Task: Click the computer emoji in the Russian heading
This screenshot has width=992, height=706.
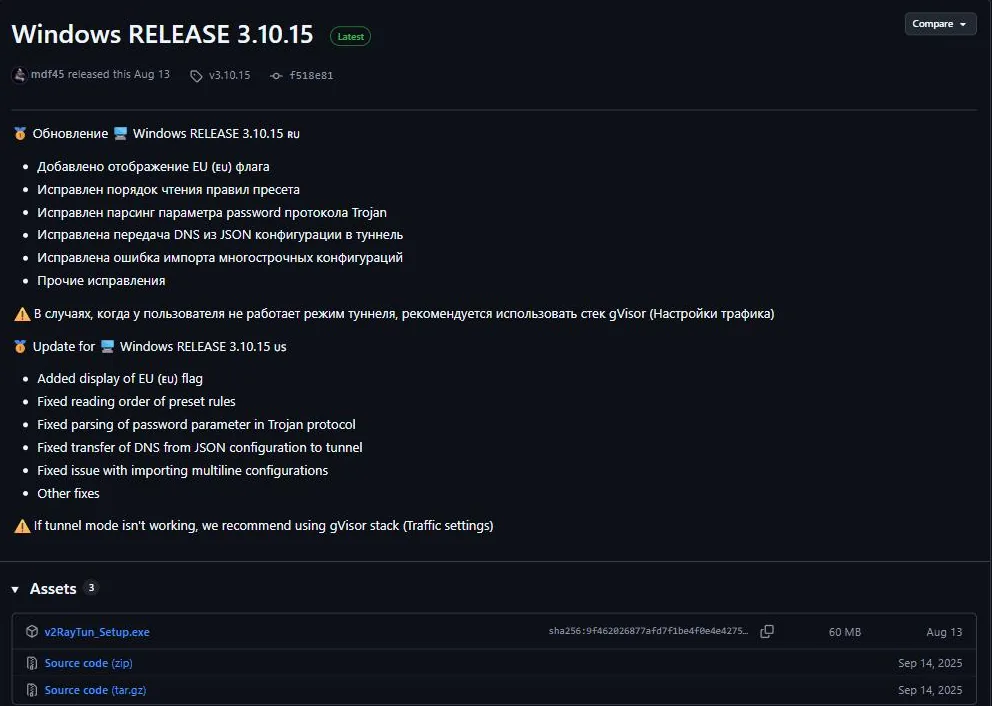Action: click(121, 133)
